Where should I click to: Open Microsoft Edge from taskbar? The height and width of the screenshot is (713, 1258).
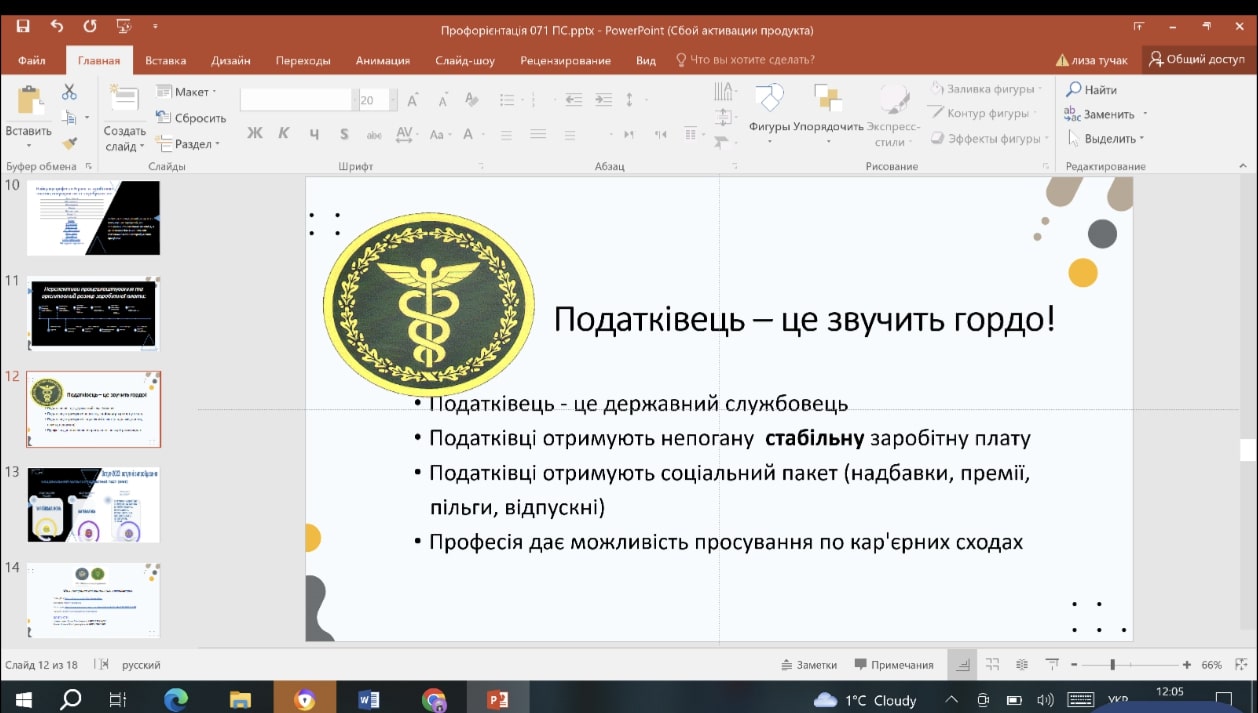pos(176,700)
